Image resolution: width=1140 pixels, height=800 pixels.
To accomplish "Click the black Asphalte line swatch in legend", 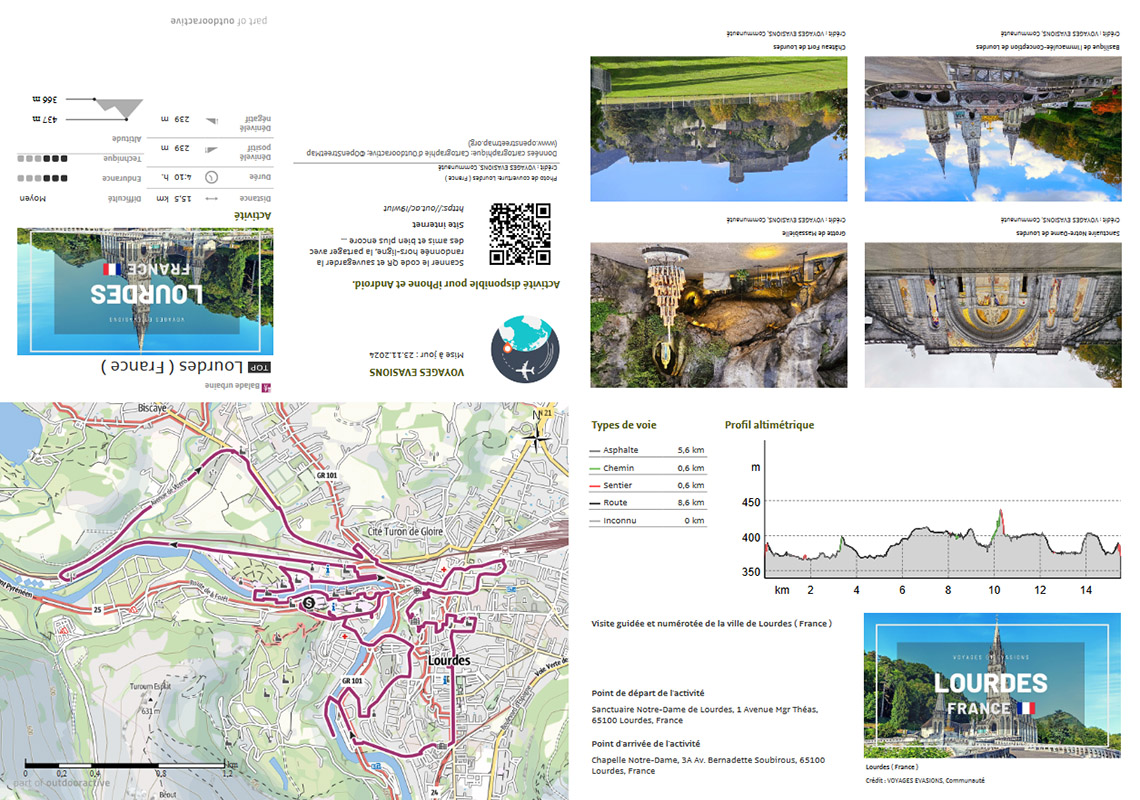I will click(x=595, y=451).
